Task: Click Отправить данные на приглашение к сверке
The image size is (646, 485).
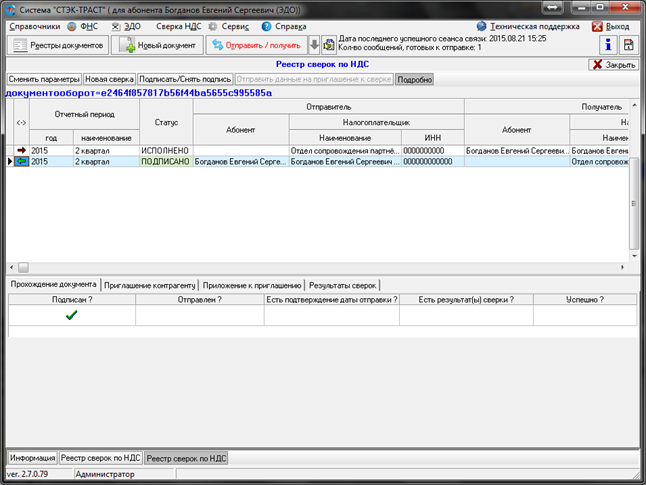Action: [314, 79]
